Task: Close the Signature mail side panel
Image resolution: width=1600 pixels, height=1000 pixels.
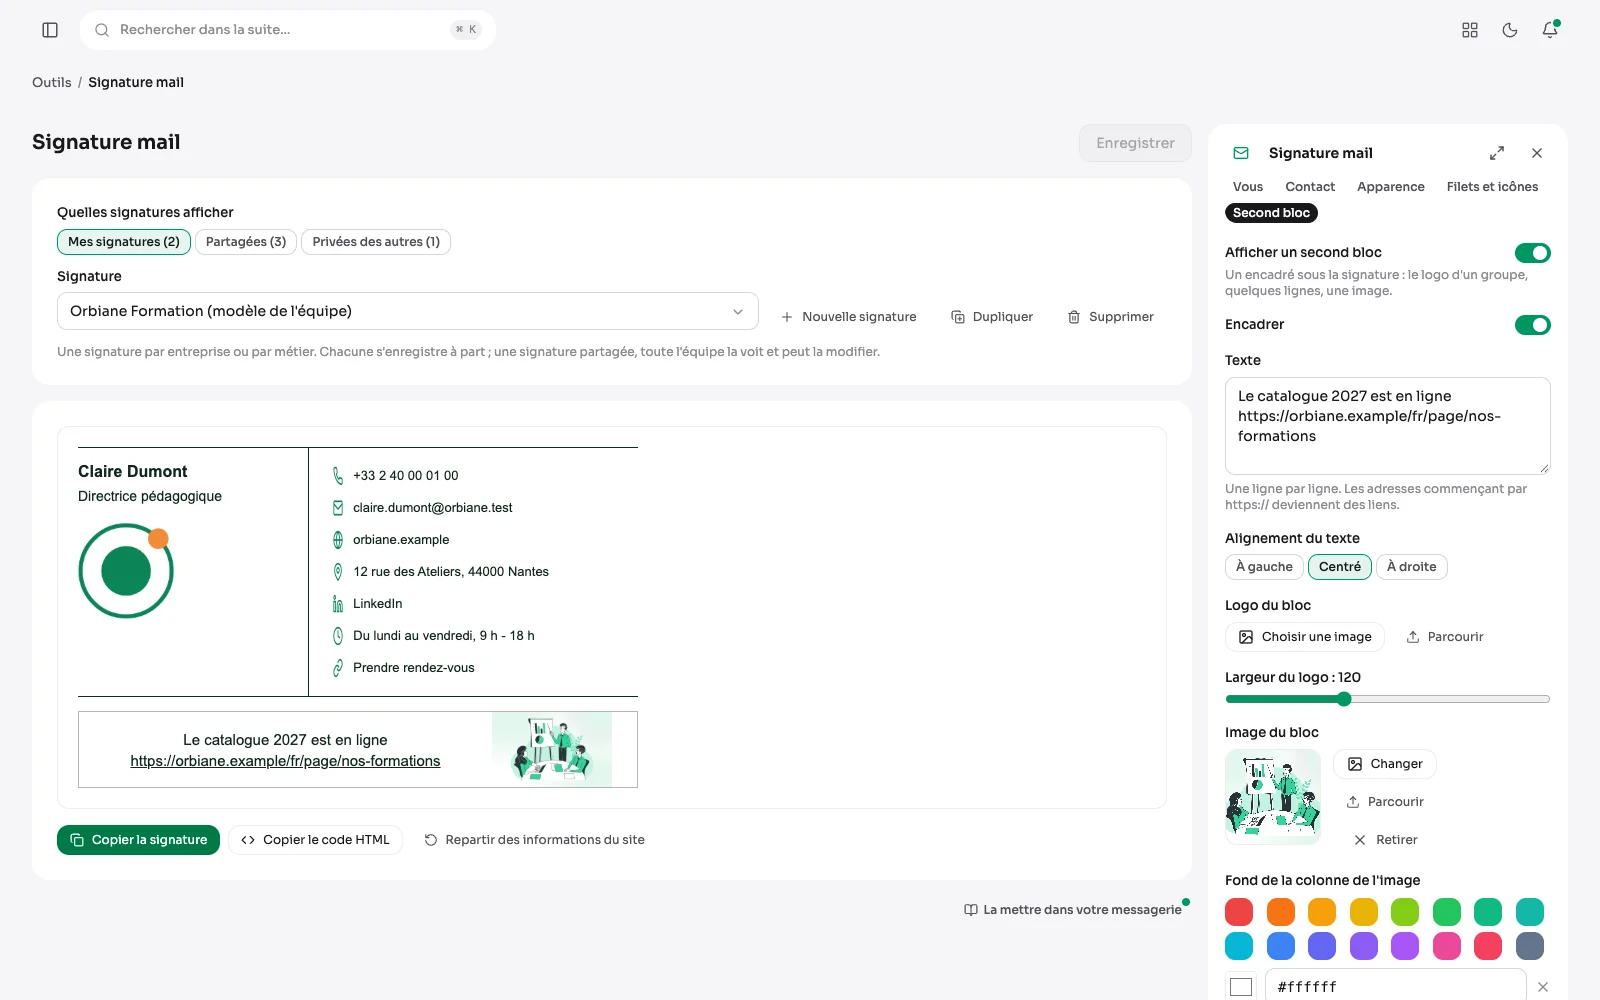Action: (1537, 153)
